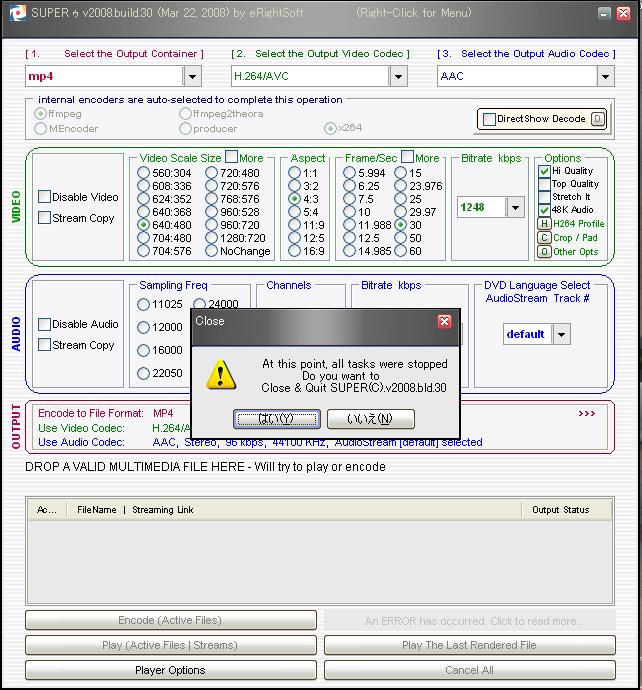Check Video Scale Size More box
The width and height of the screenshot is (642, 690).
click(x=231, y=156)
